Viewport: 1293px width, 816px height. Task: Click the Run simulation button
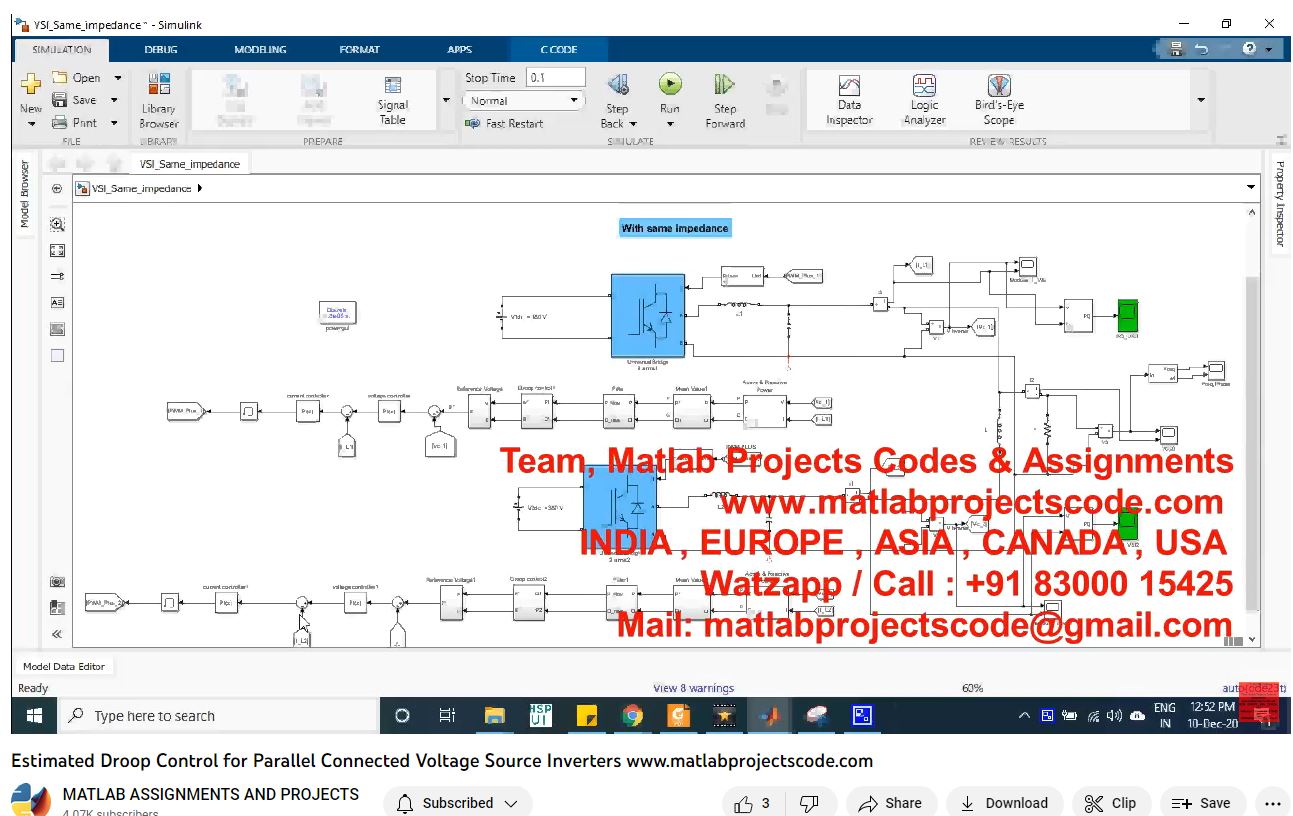(x=670, y=85)
